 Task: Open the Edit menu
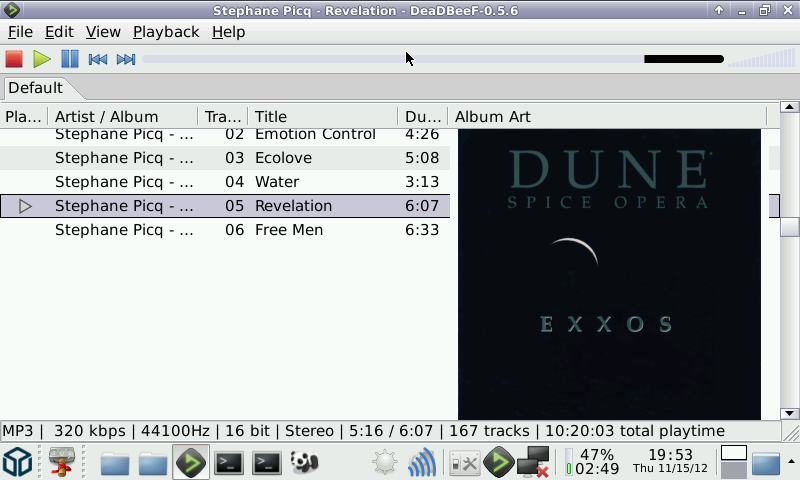(x=59, y=32)
